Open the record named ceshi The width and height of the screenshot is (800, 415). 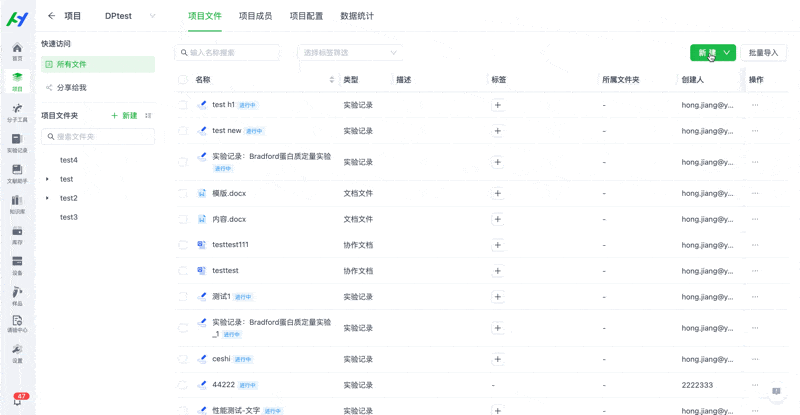(x=221, y=359)
